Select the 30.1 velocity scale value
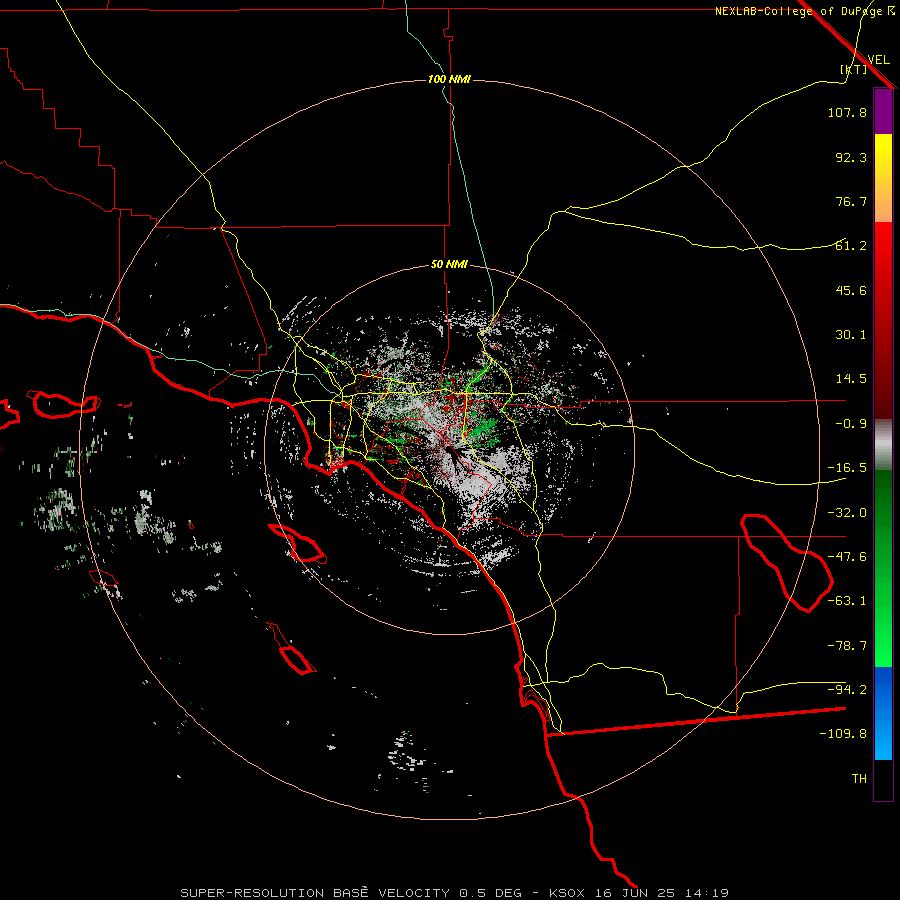900x900 pixels. [x=851, y=335]
